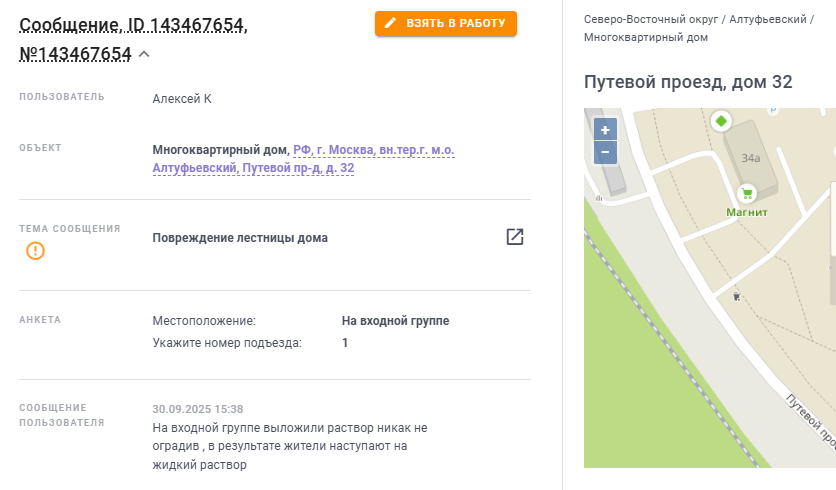Click the green diamond marker on map

(x=720, y=121)
